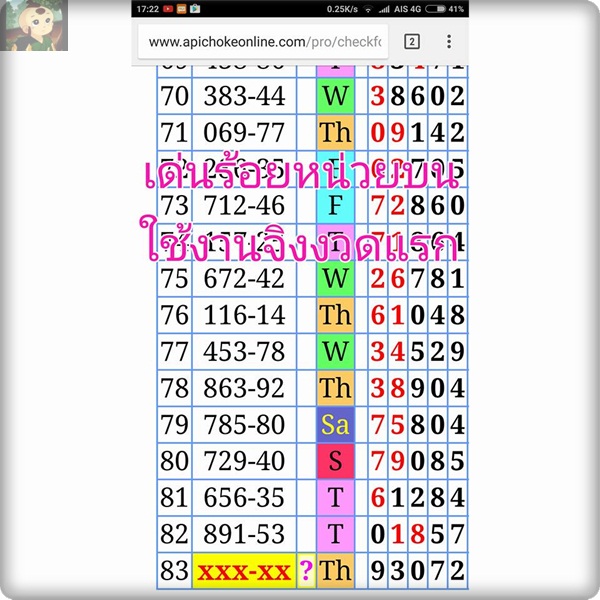Tap the AIS 4G carrier label

pyautogui.click(x=408, y=9)
